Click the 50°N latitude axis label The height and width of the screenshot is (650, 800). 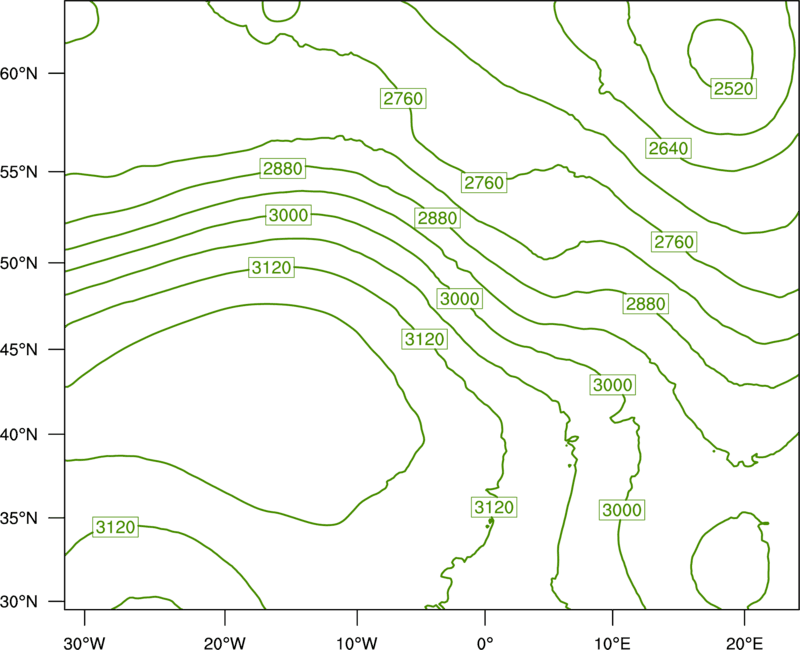tap(19, 263)
